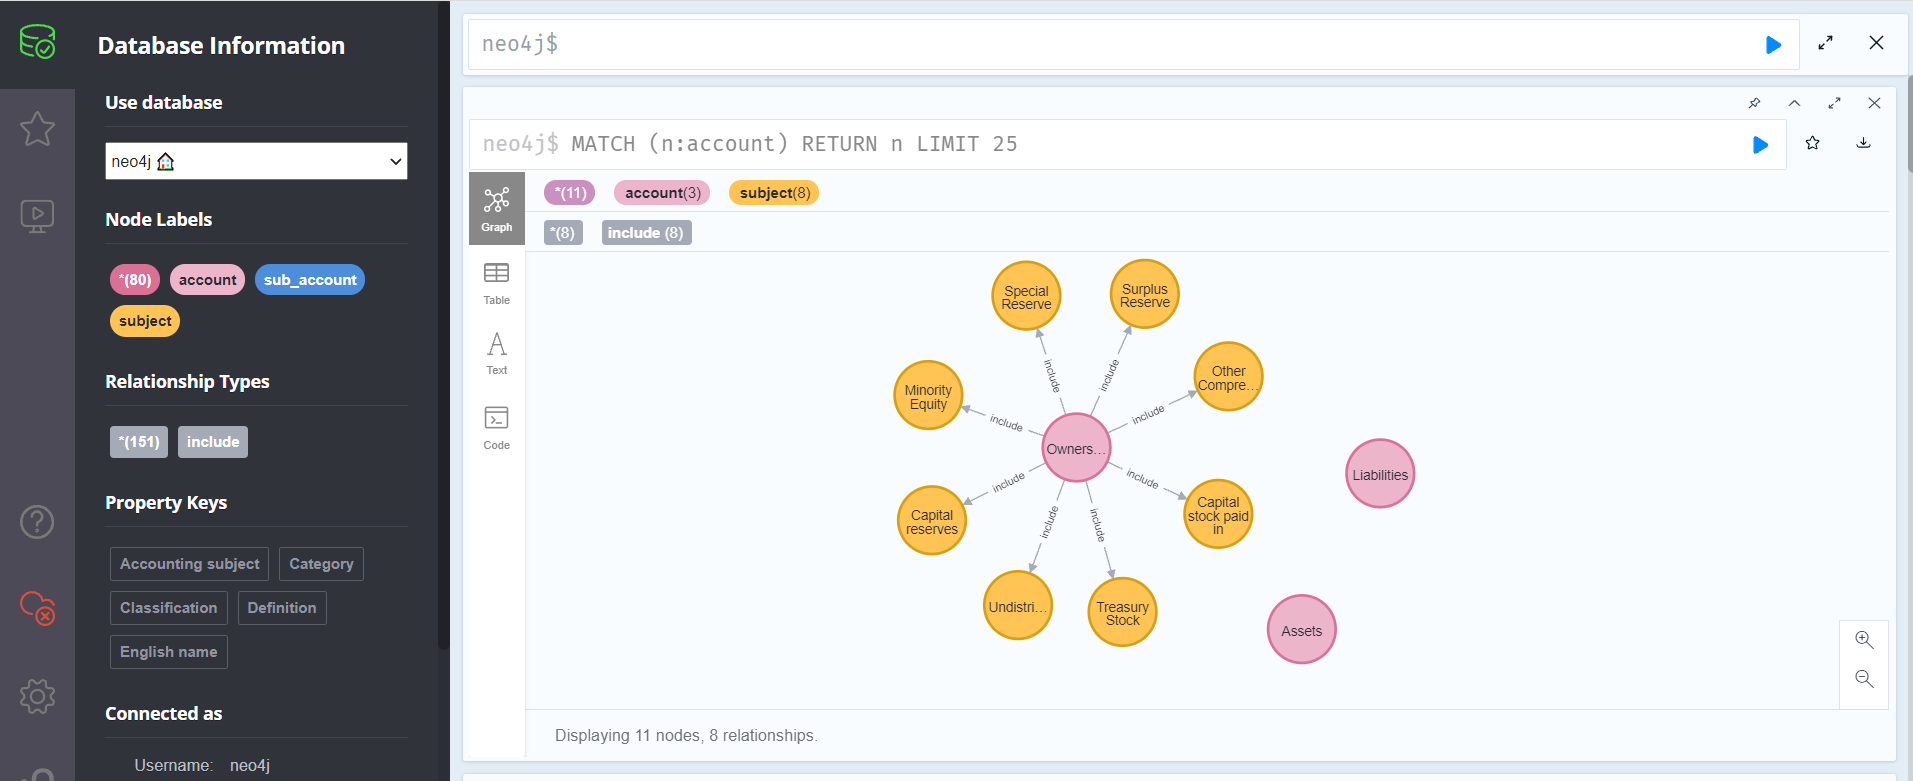This screenshot has height=781, width=1913.
Task: Select the Liabilities node
Action: point(1380,474)
